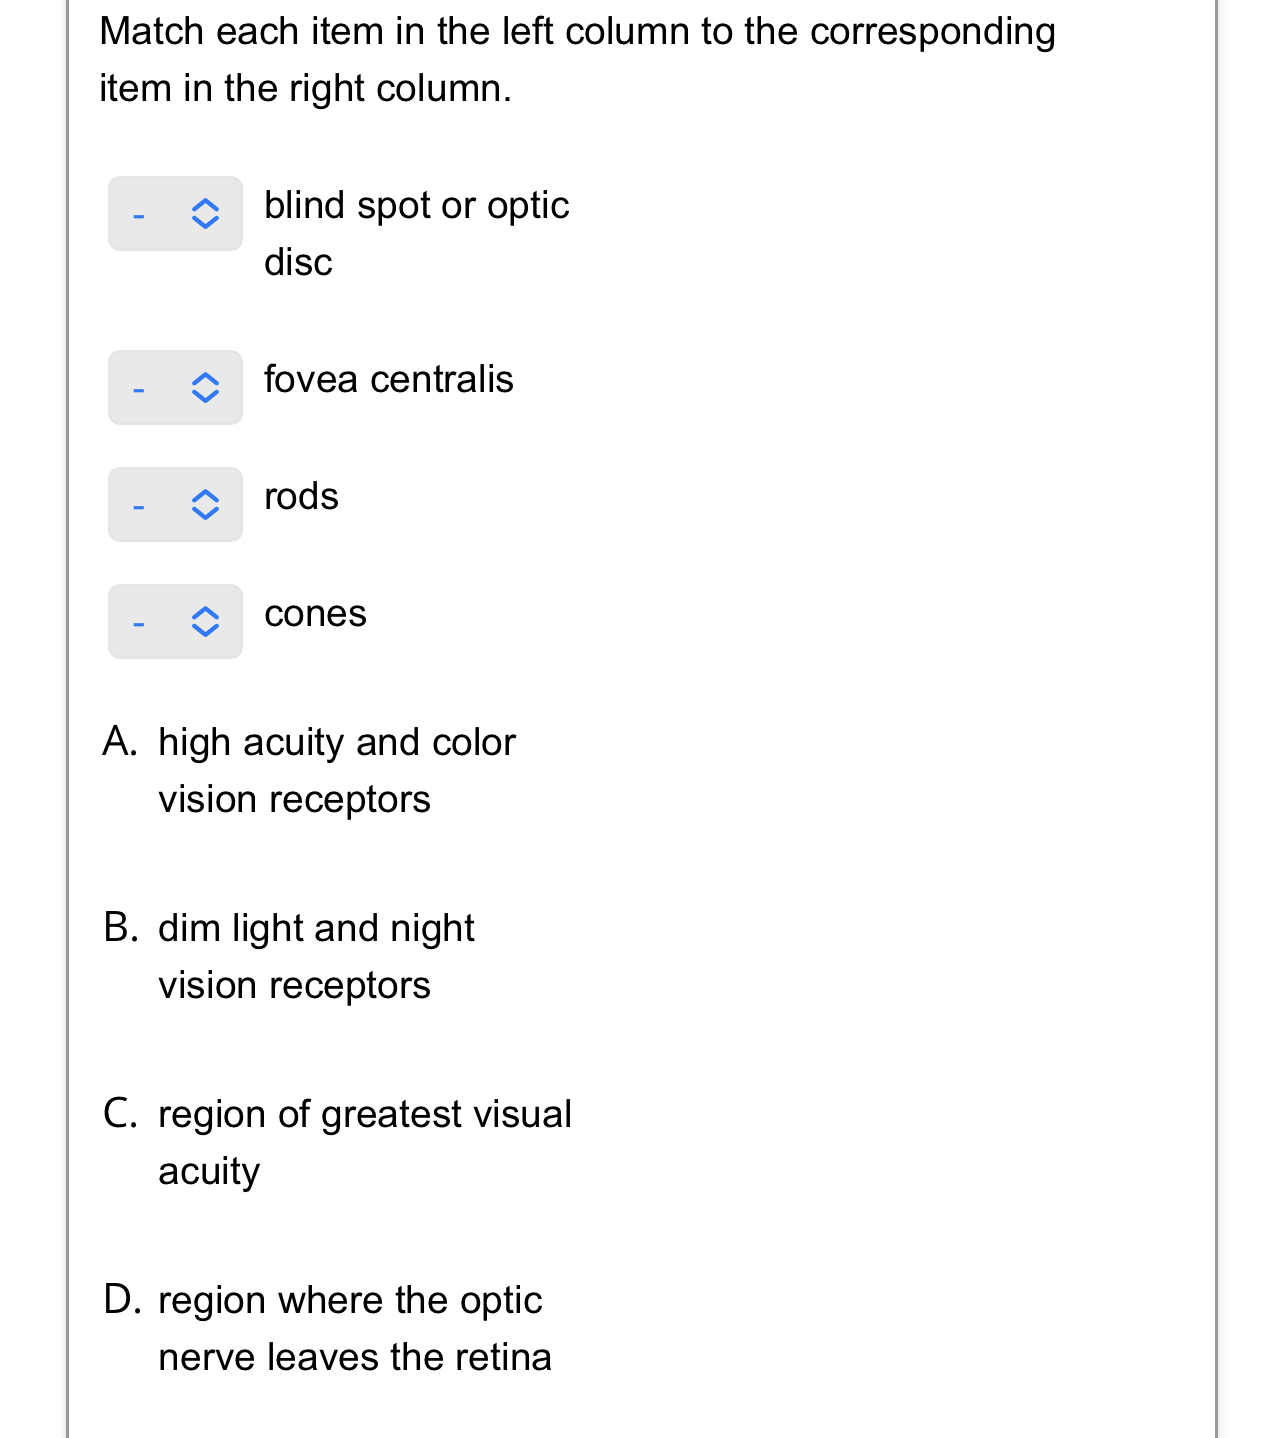Click the cones label text
This screenshot has height=1438, width=1284.
[x=316, y=615]
